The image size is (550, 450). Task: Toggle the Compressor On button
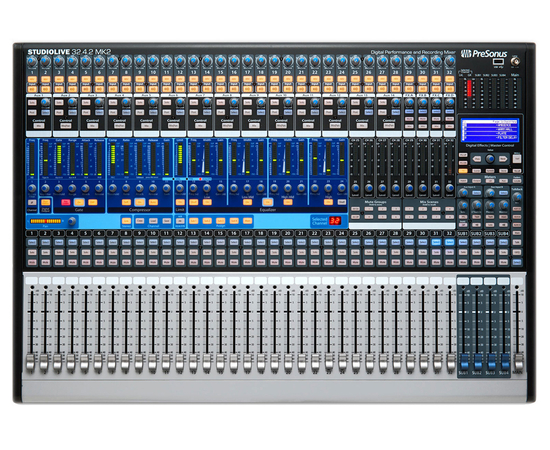pos(140,202)
